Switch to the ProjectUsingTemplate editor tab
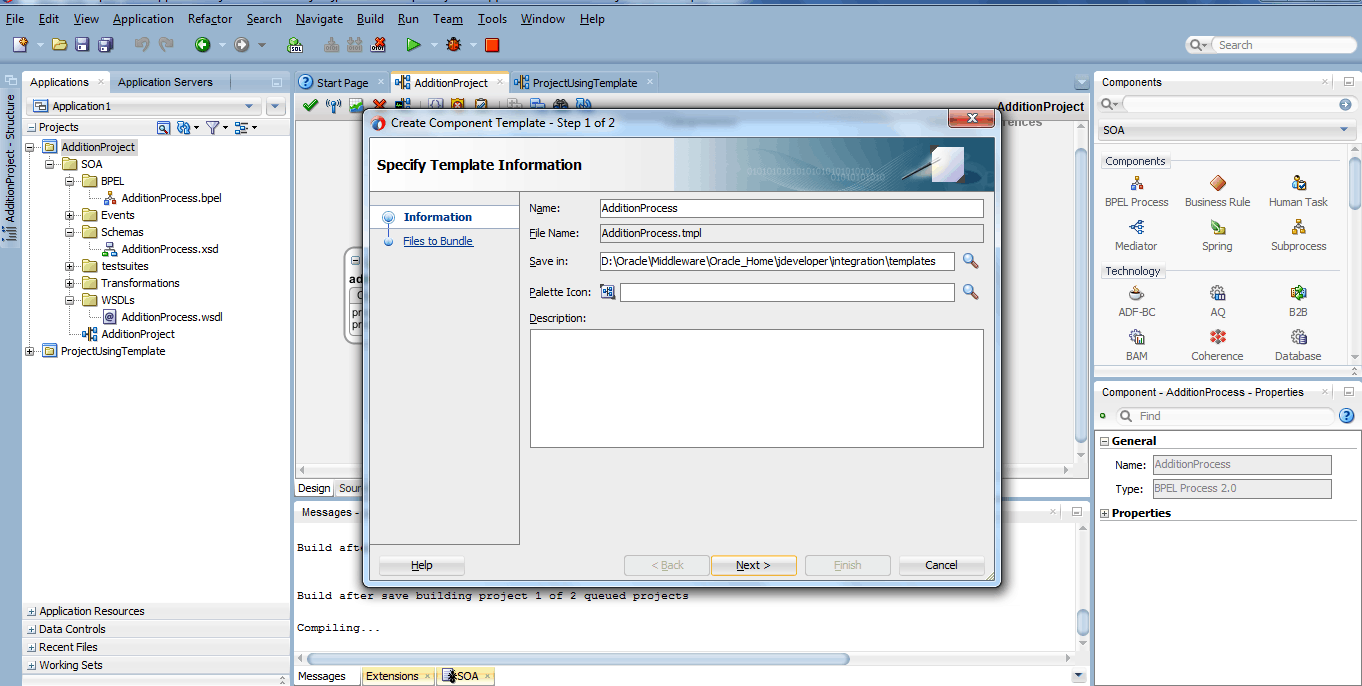 coord(585,83)
